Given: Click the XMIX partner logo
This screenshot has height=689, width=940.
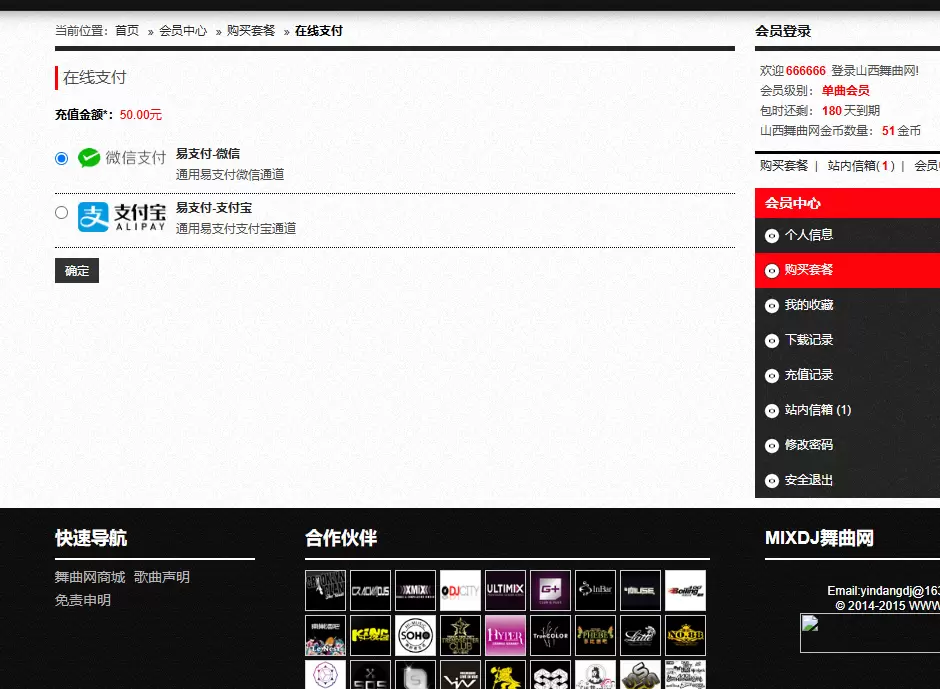Looking at the screenshot, I should point(415,591).
